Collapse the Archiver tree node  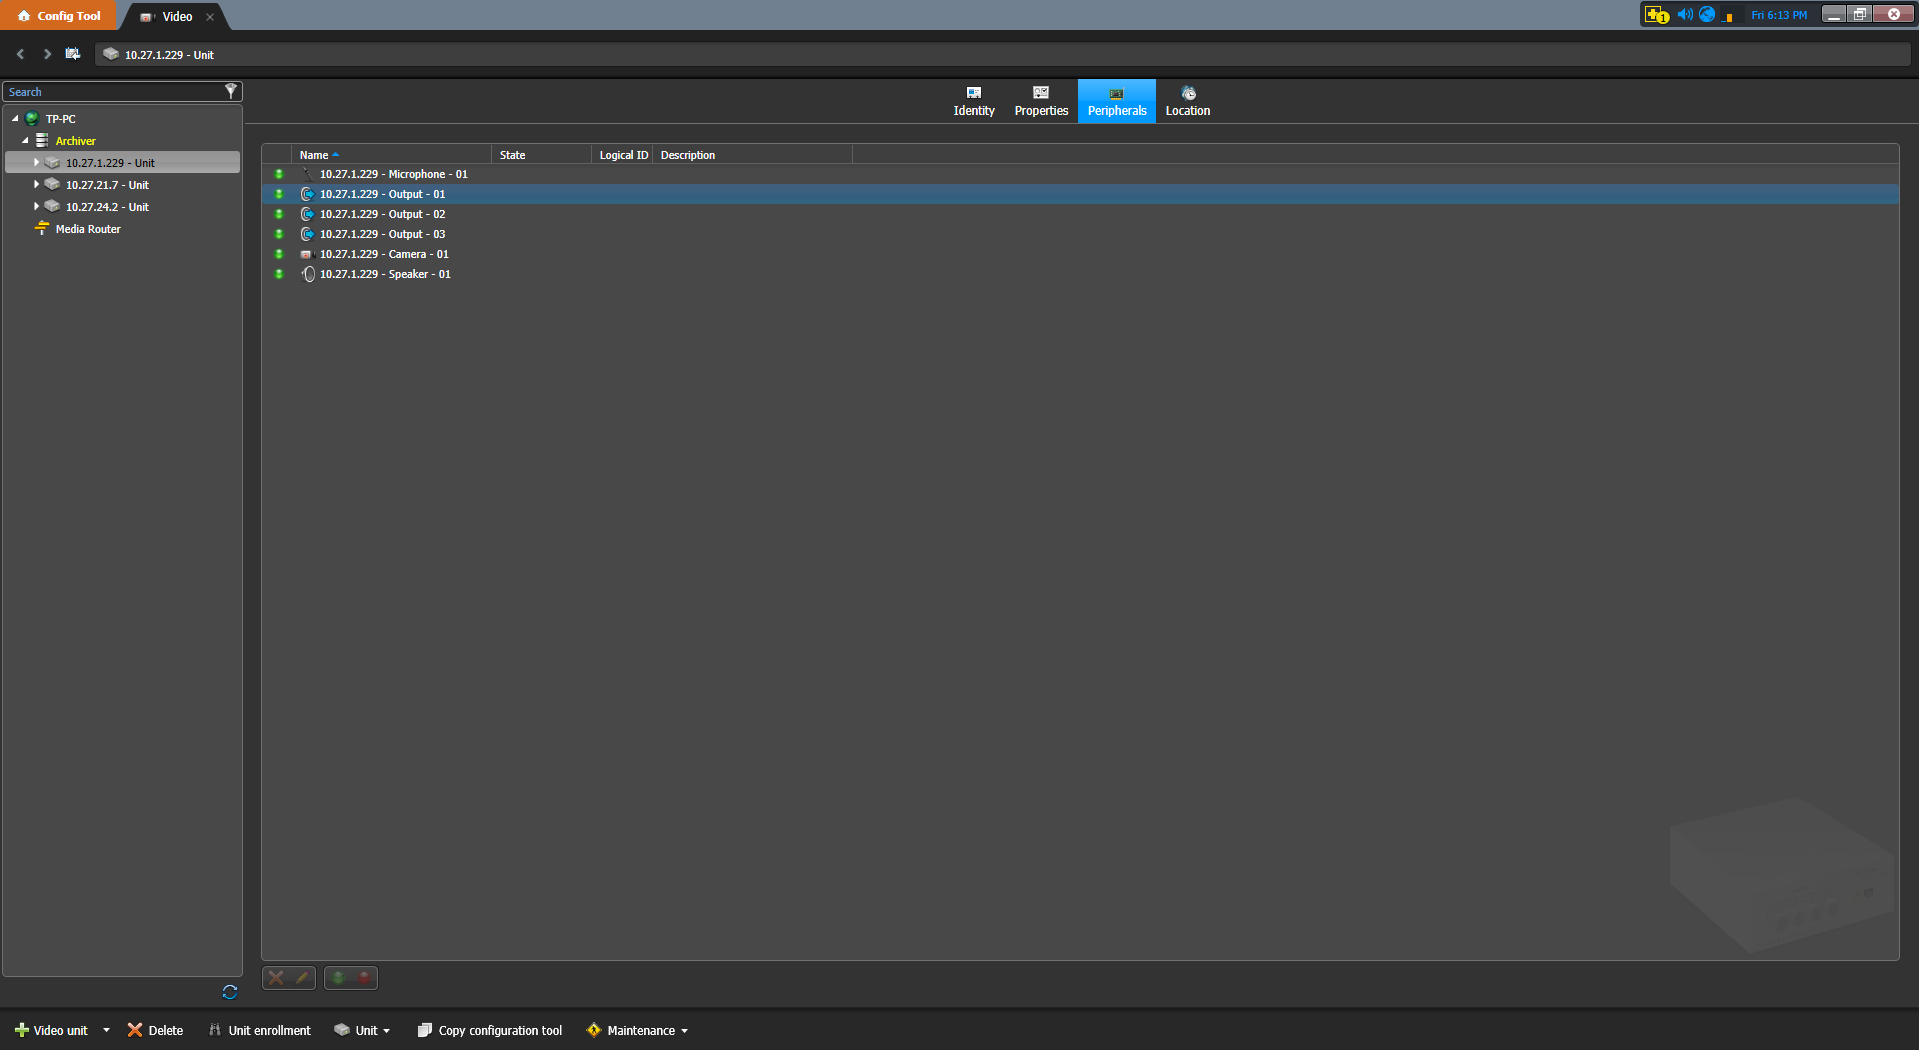(25, 141)
